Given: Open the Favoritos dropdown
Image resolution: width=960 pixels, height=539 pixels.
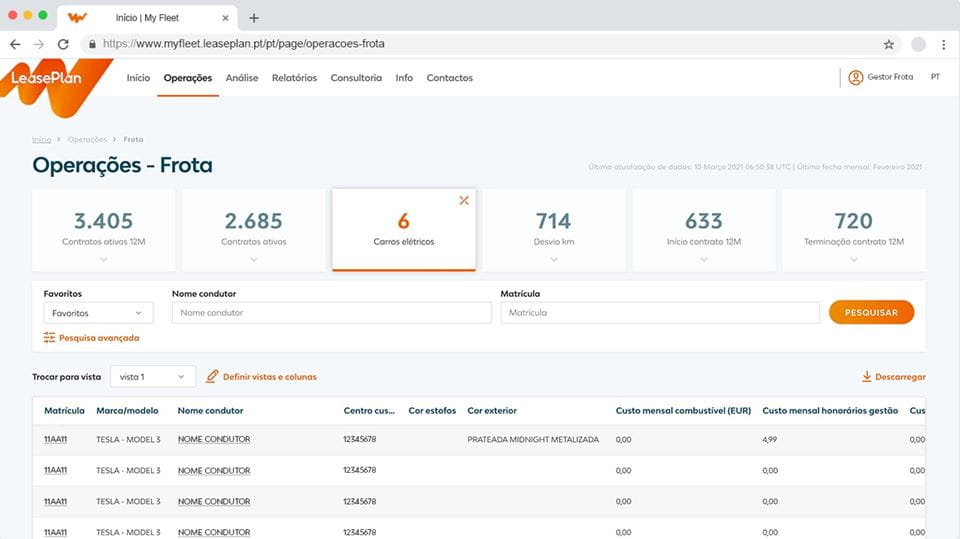Looking at the screenshot, I should [98, 313].
